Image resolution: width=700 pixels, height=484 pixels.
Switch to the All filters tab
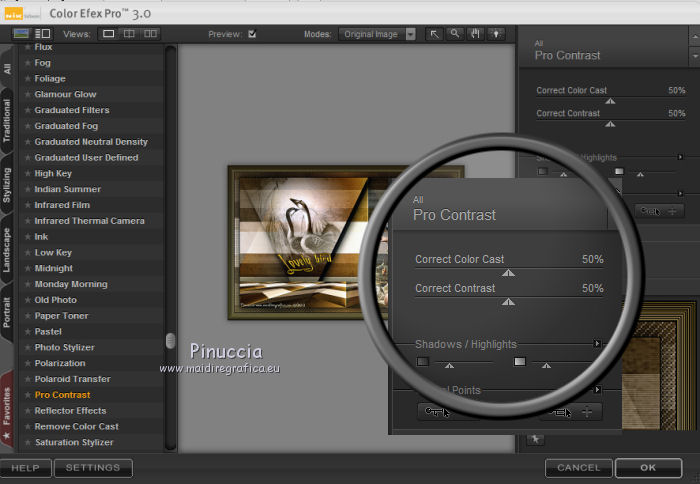pyautogui.click(x=7, y=68)
